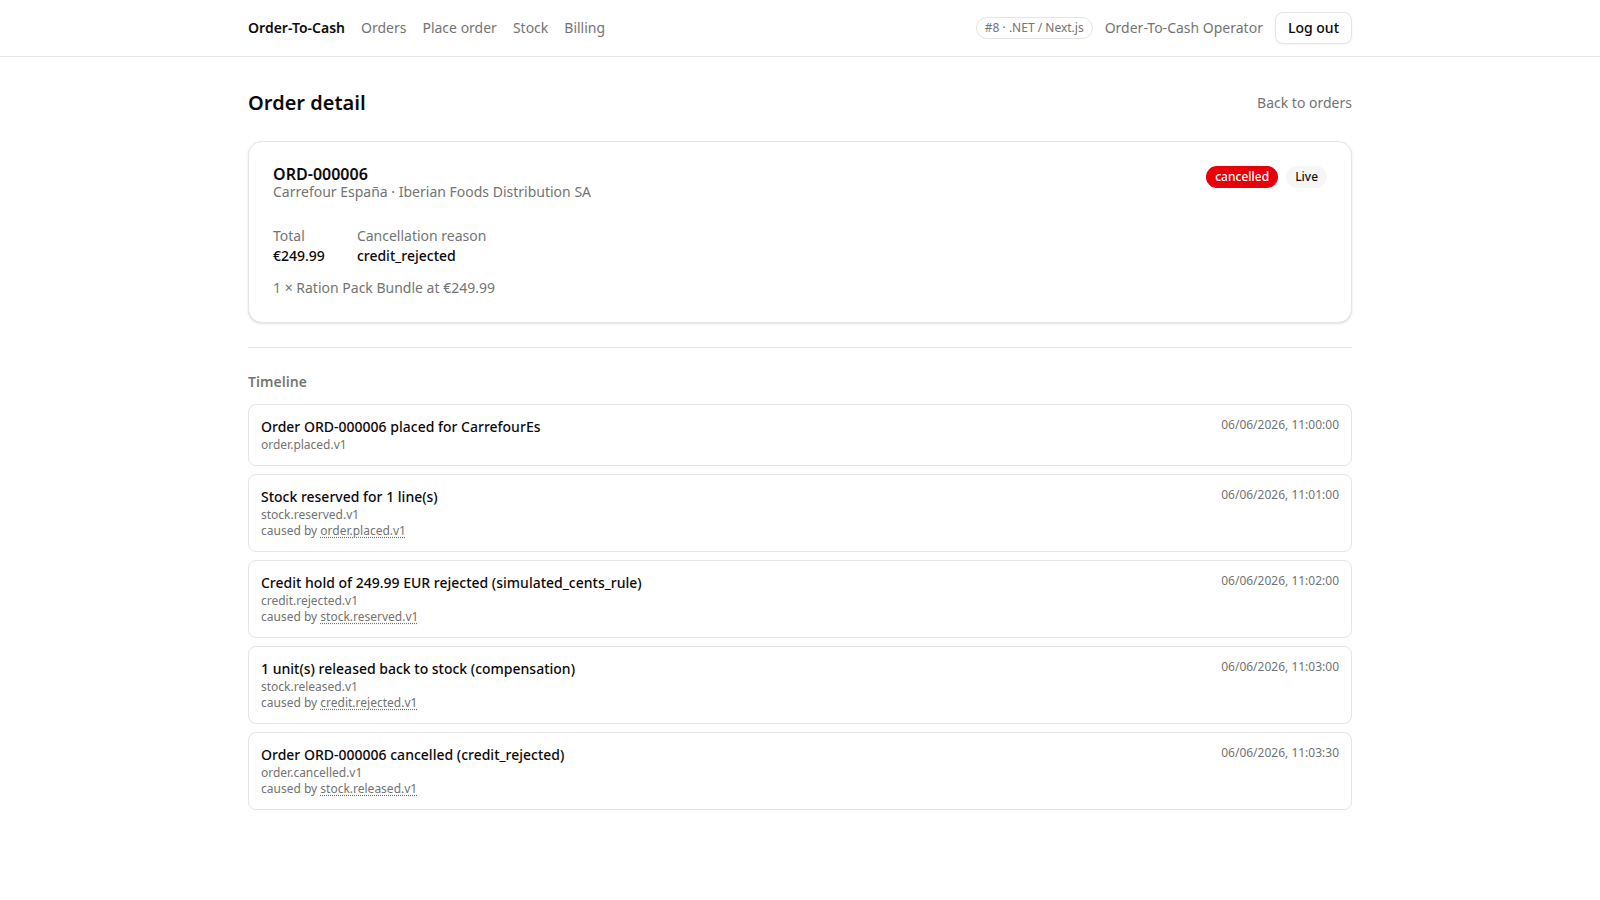Screen dimensions: 1600x900
Task: Click the Ration Pack Bundle line item
Action: click(384, 288)
